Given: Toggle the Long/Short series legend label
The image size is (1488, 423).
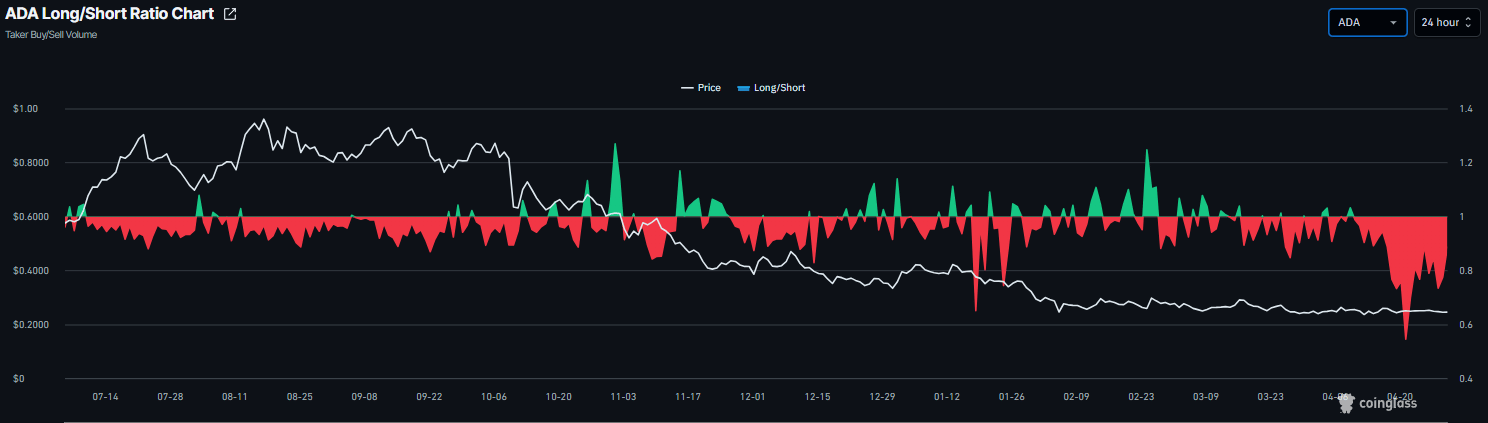Looking at the screenshot, I should click(779, 88).
